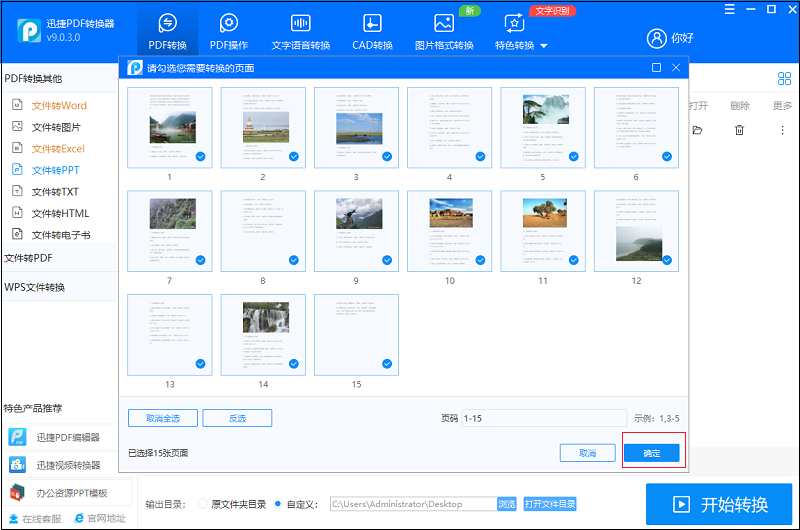Switch view with the grid layout icon
Viewport: 800px width, 530px height.
784,79
